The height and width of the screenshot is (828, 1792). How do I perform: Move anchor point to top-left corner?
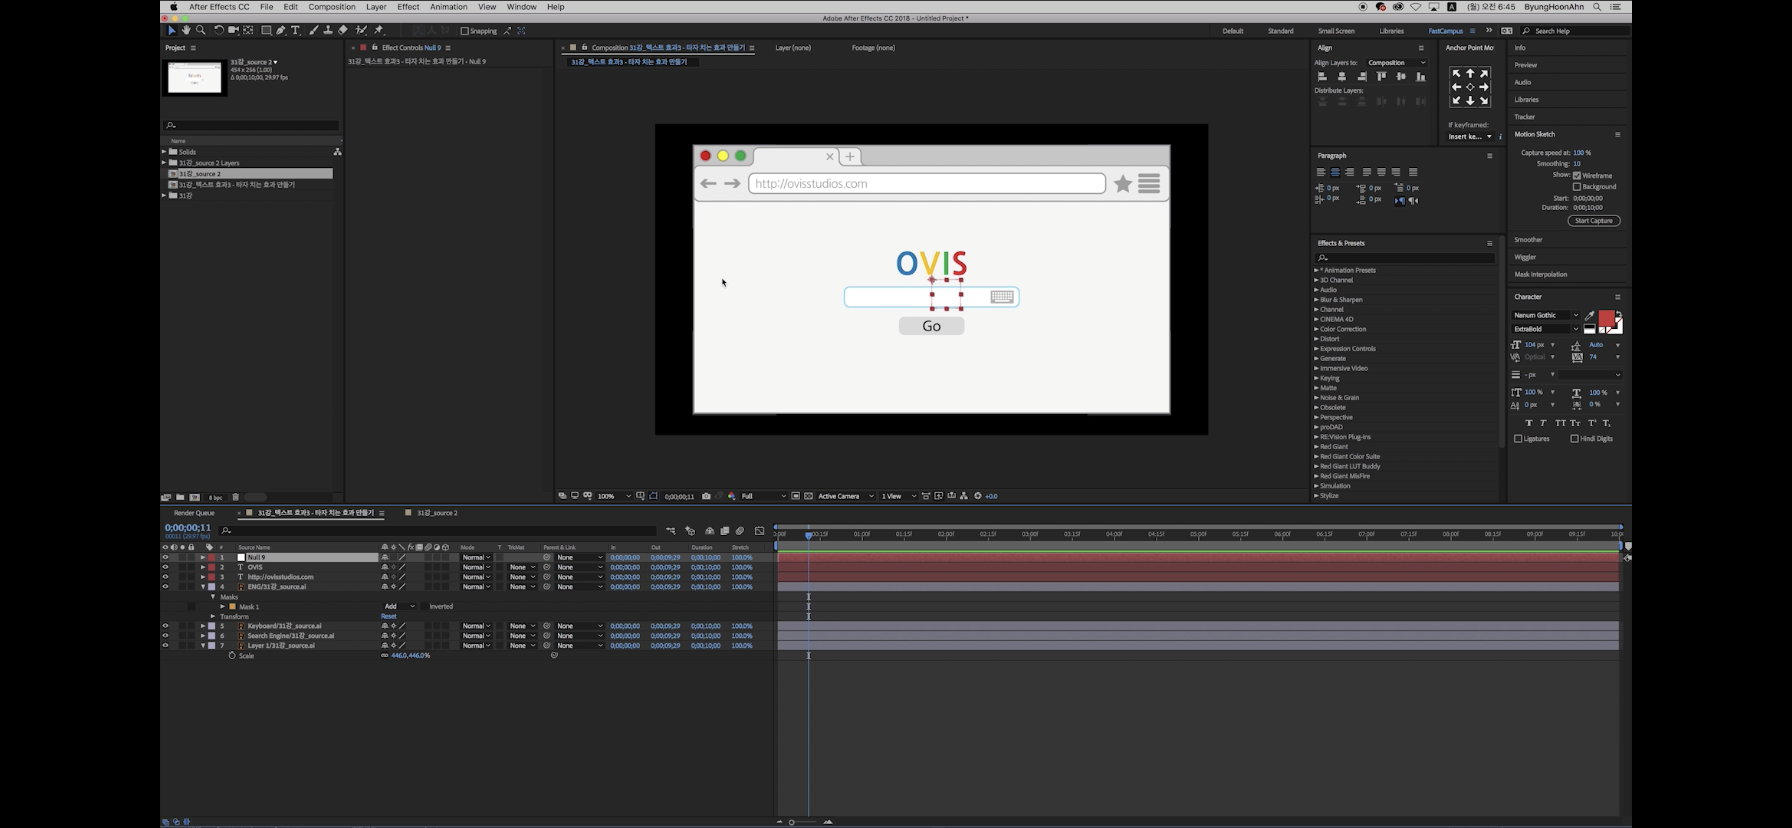(x=1456, y=74)
